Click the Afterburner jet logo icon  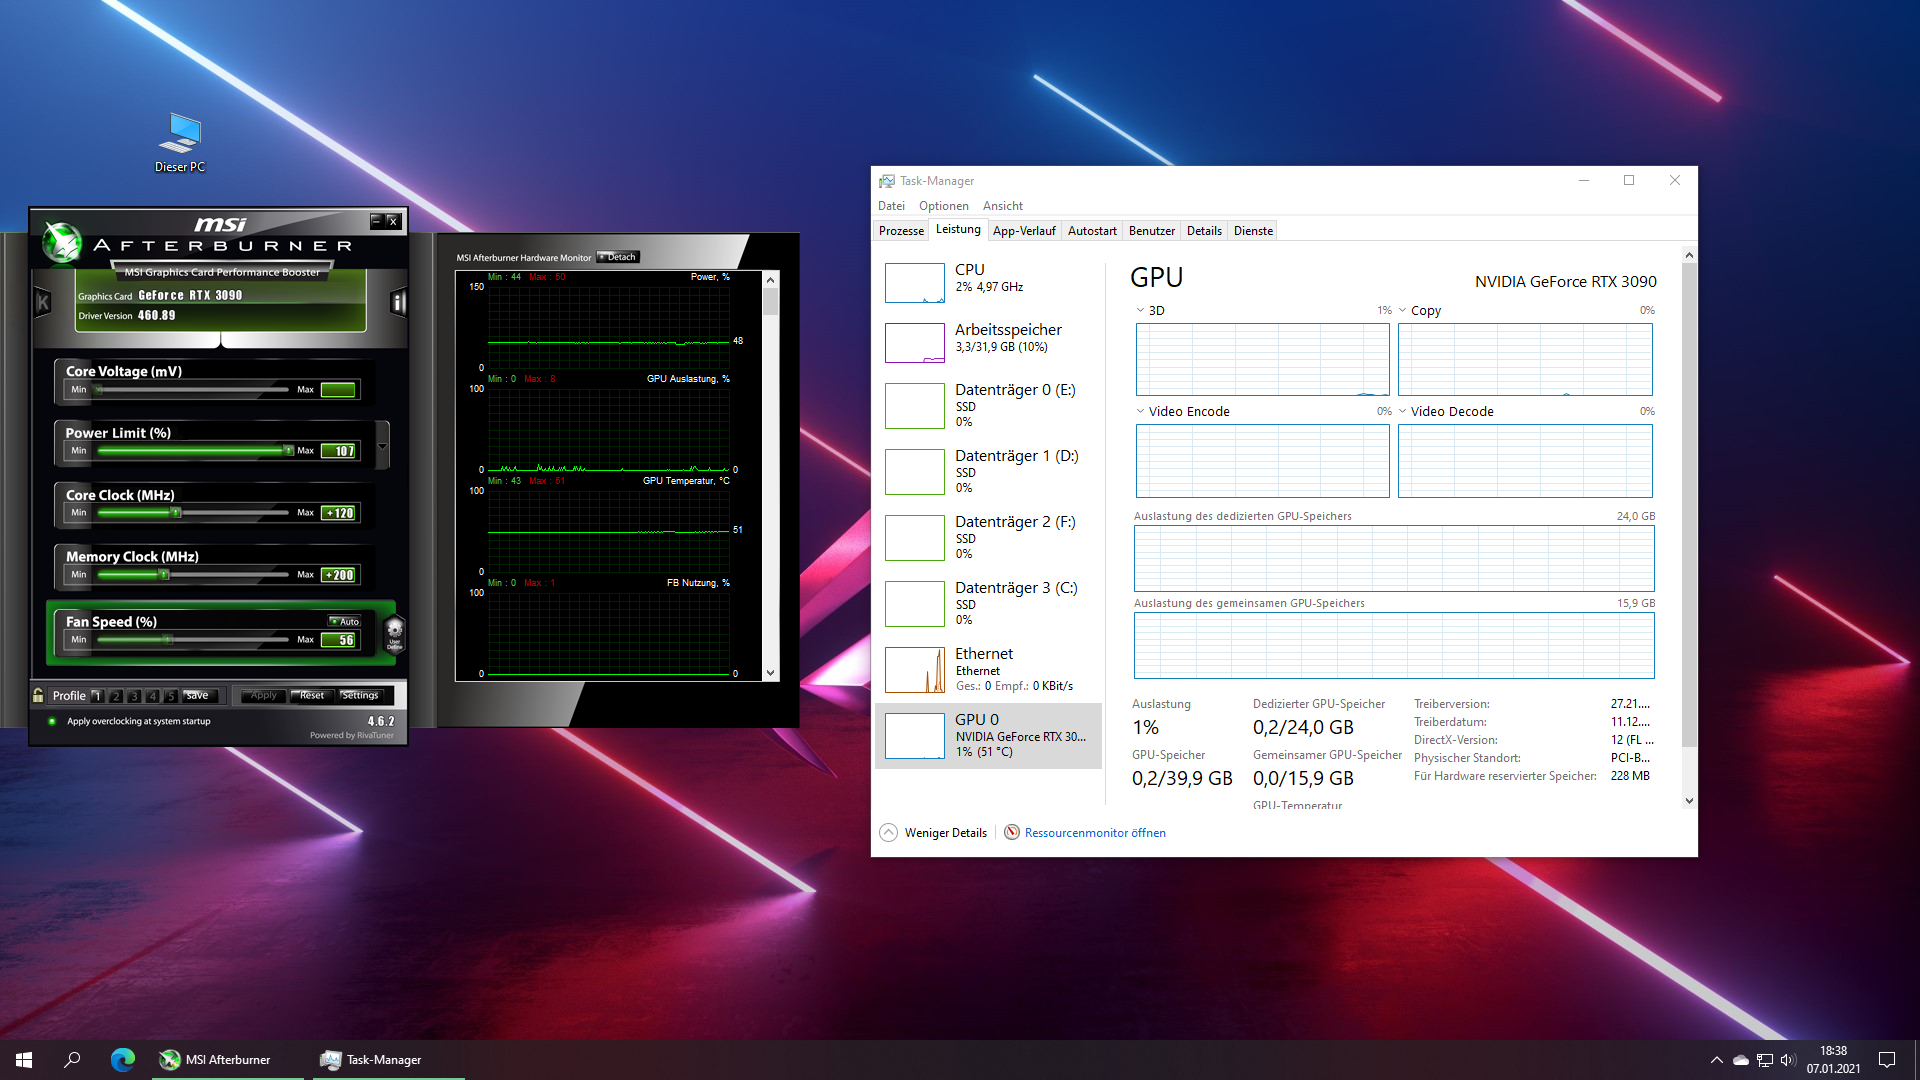click(x=62, y=241)
